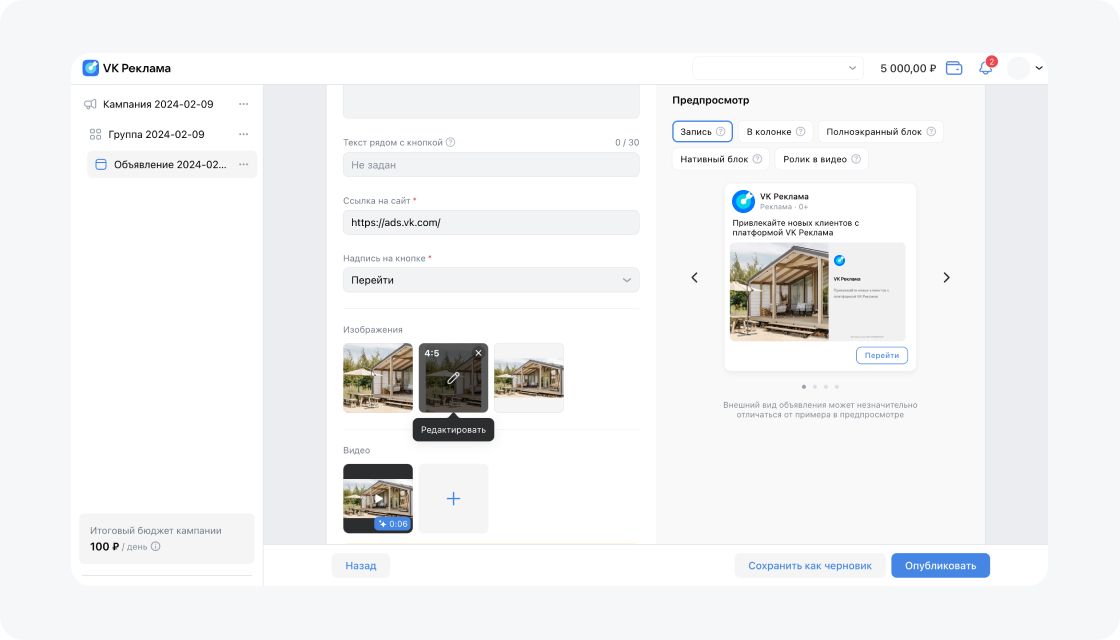Show previous preview with left arrow

point(695,277)
